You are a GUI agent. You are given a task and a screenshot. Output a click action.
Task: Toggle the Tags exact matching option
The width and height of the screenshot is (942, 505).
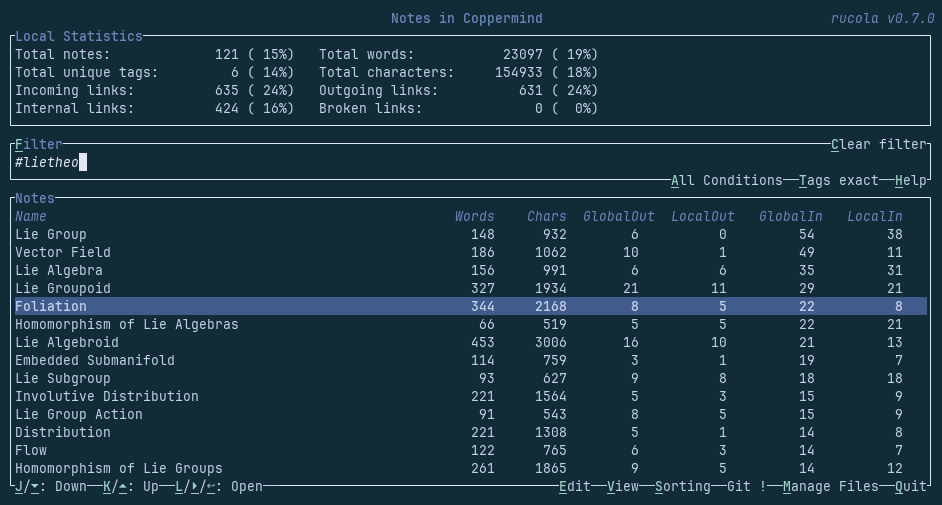point(838,180)
